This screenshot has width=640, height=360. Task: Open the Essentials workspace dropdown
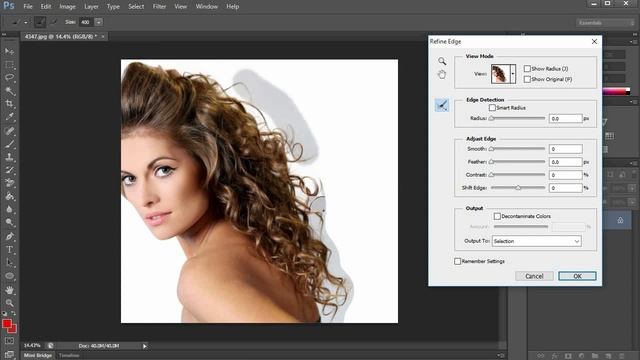click(606, 23)
